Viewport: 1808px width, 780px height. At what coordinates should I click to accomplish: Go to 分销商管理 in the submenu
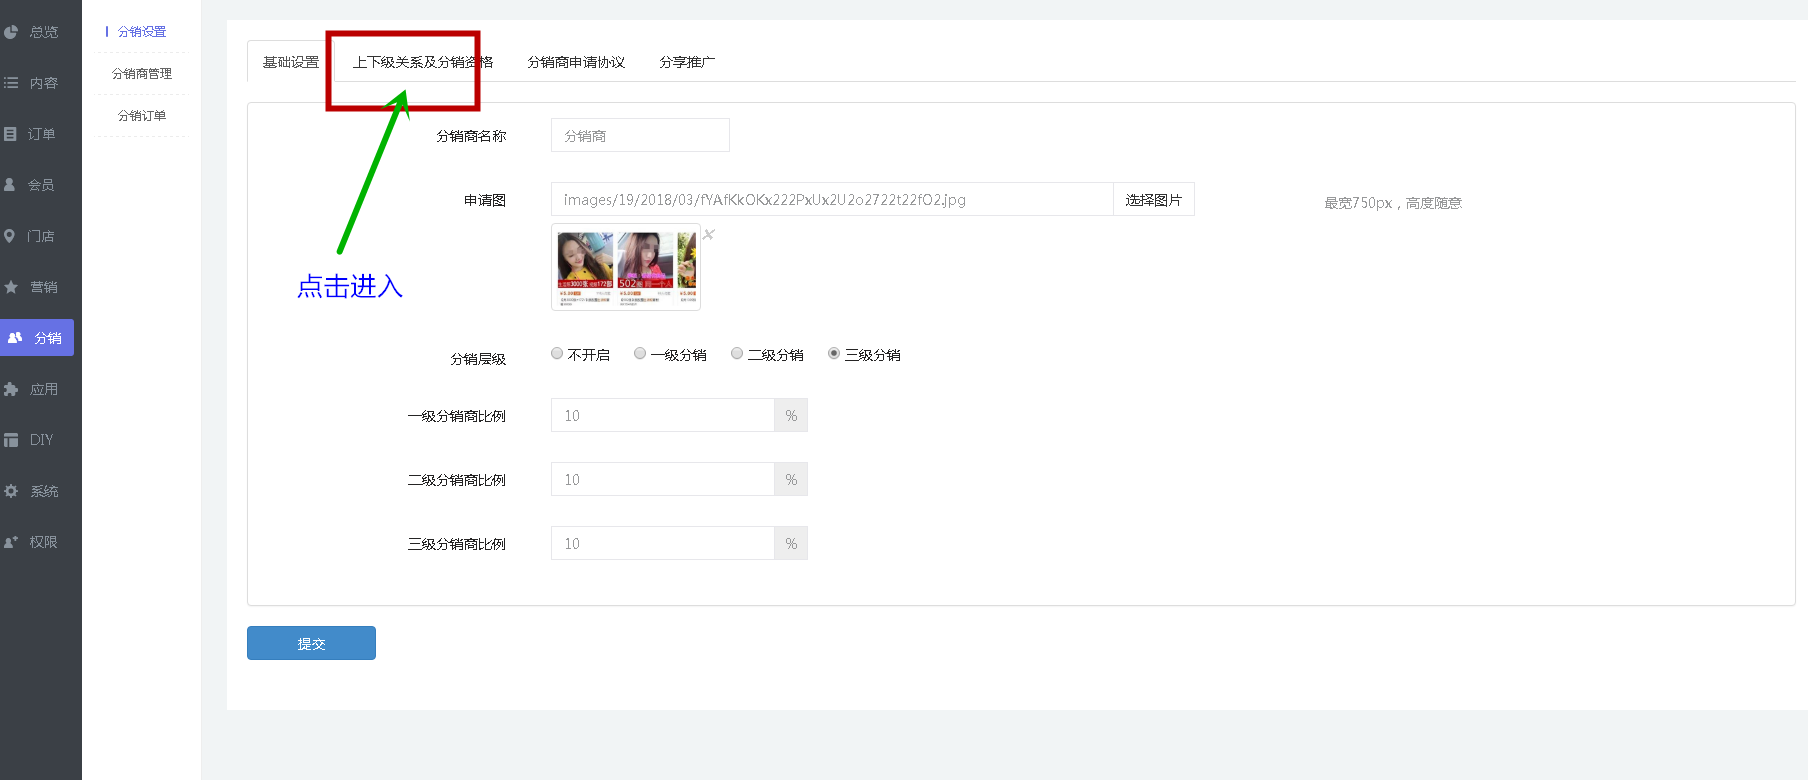click(x=142, y=74)
